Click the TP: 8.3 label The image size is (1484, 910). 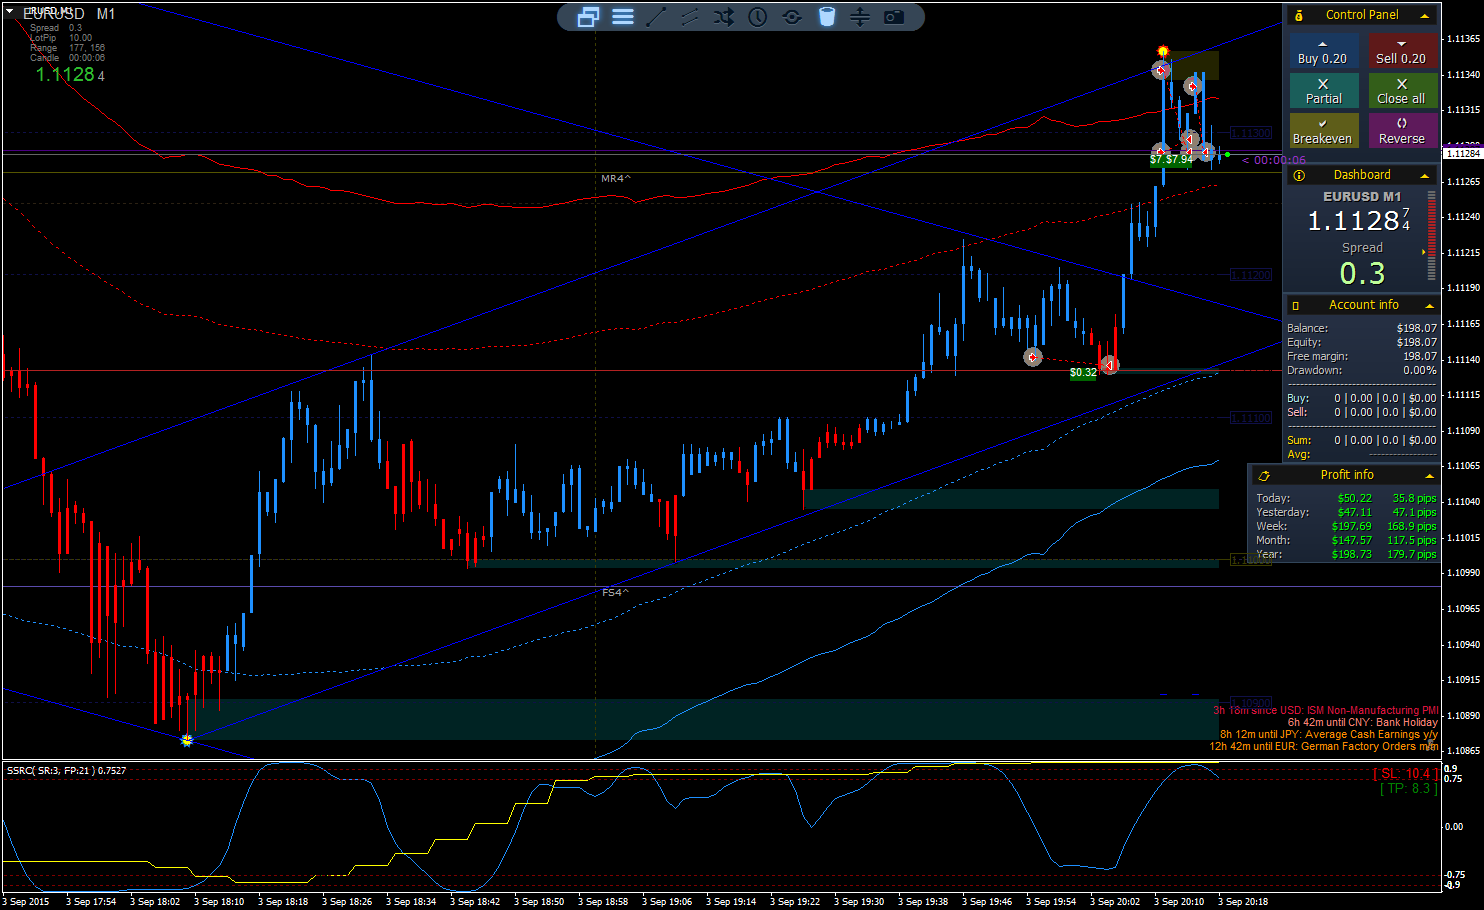(1409, 788)
